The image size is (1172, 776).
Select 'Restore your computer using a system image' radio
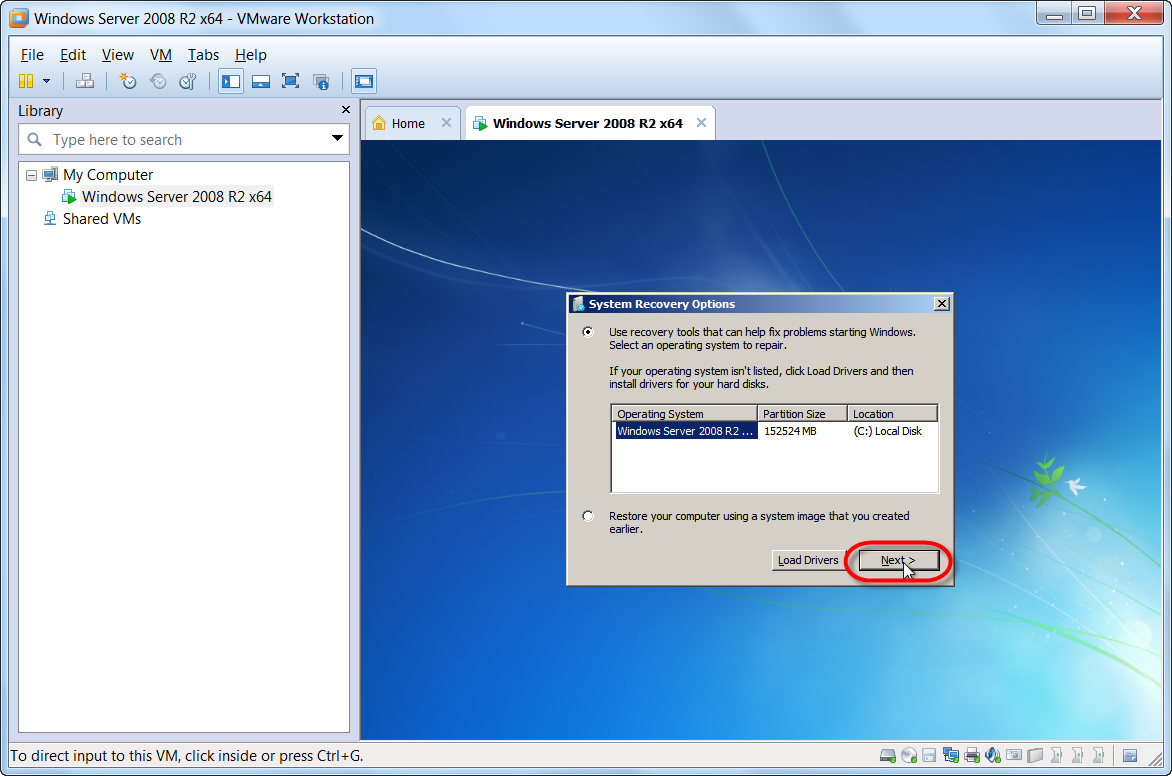point(588,516)
